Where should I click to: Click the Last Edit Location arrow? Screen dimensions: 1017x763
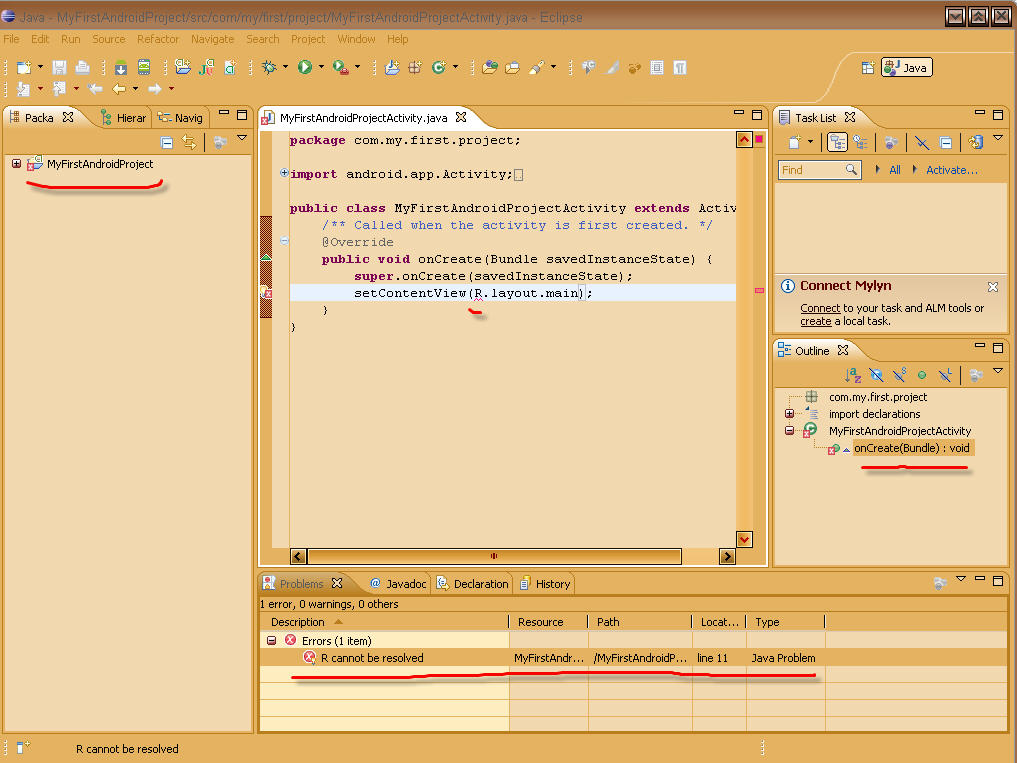[x=95, y=89]
